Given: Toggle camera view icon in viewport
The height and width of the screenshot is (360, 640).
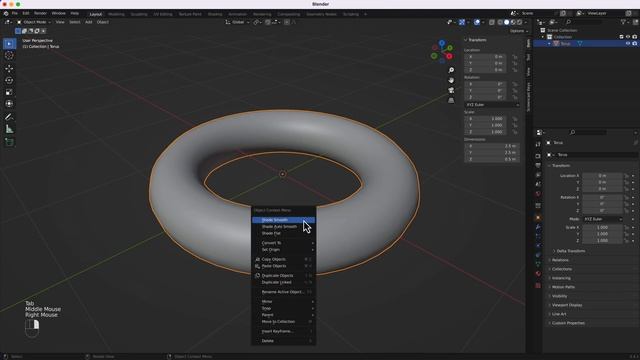Looking at the screenshot, I should (x=451, y=90).
